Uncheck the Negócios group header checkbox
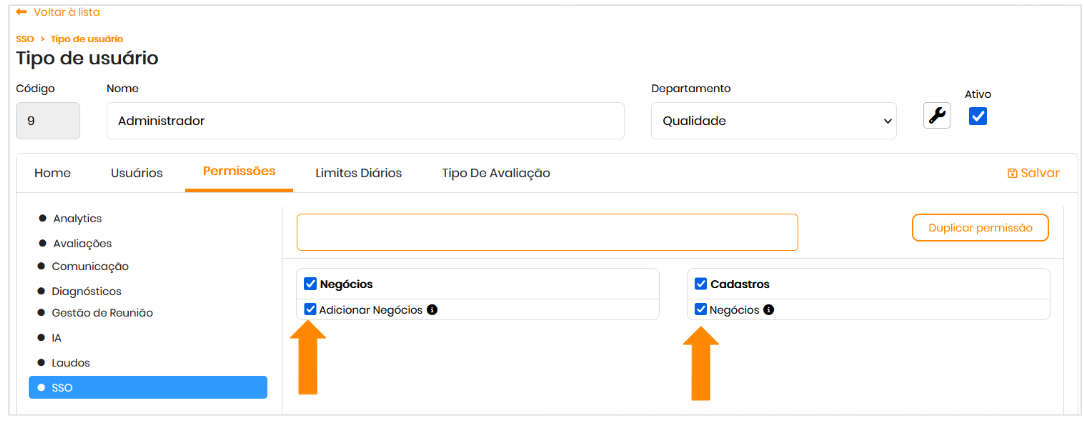This screenshot has height=421, width=1084. pyautogui.click(x=310, y=284)
